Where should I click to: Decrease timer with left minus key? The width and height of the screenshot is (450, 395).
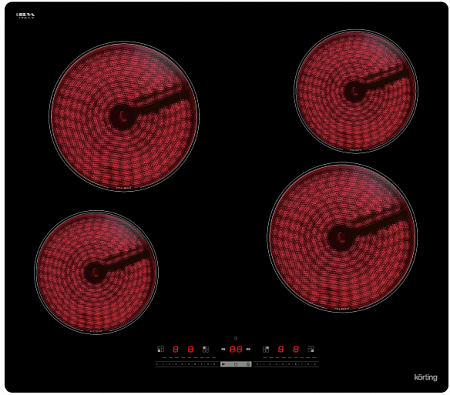223,349
